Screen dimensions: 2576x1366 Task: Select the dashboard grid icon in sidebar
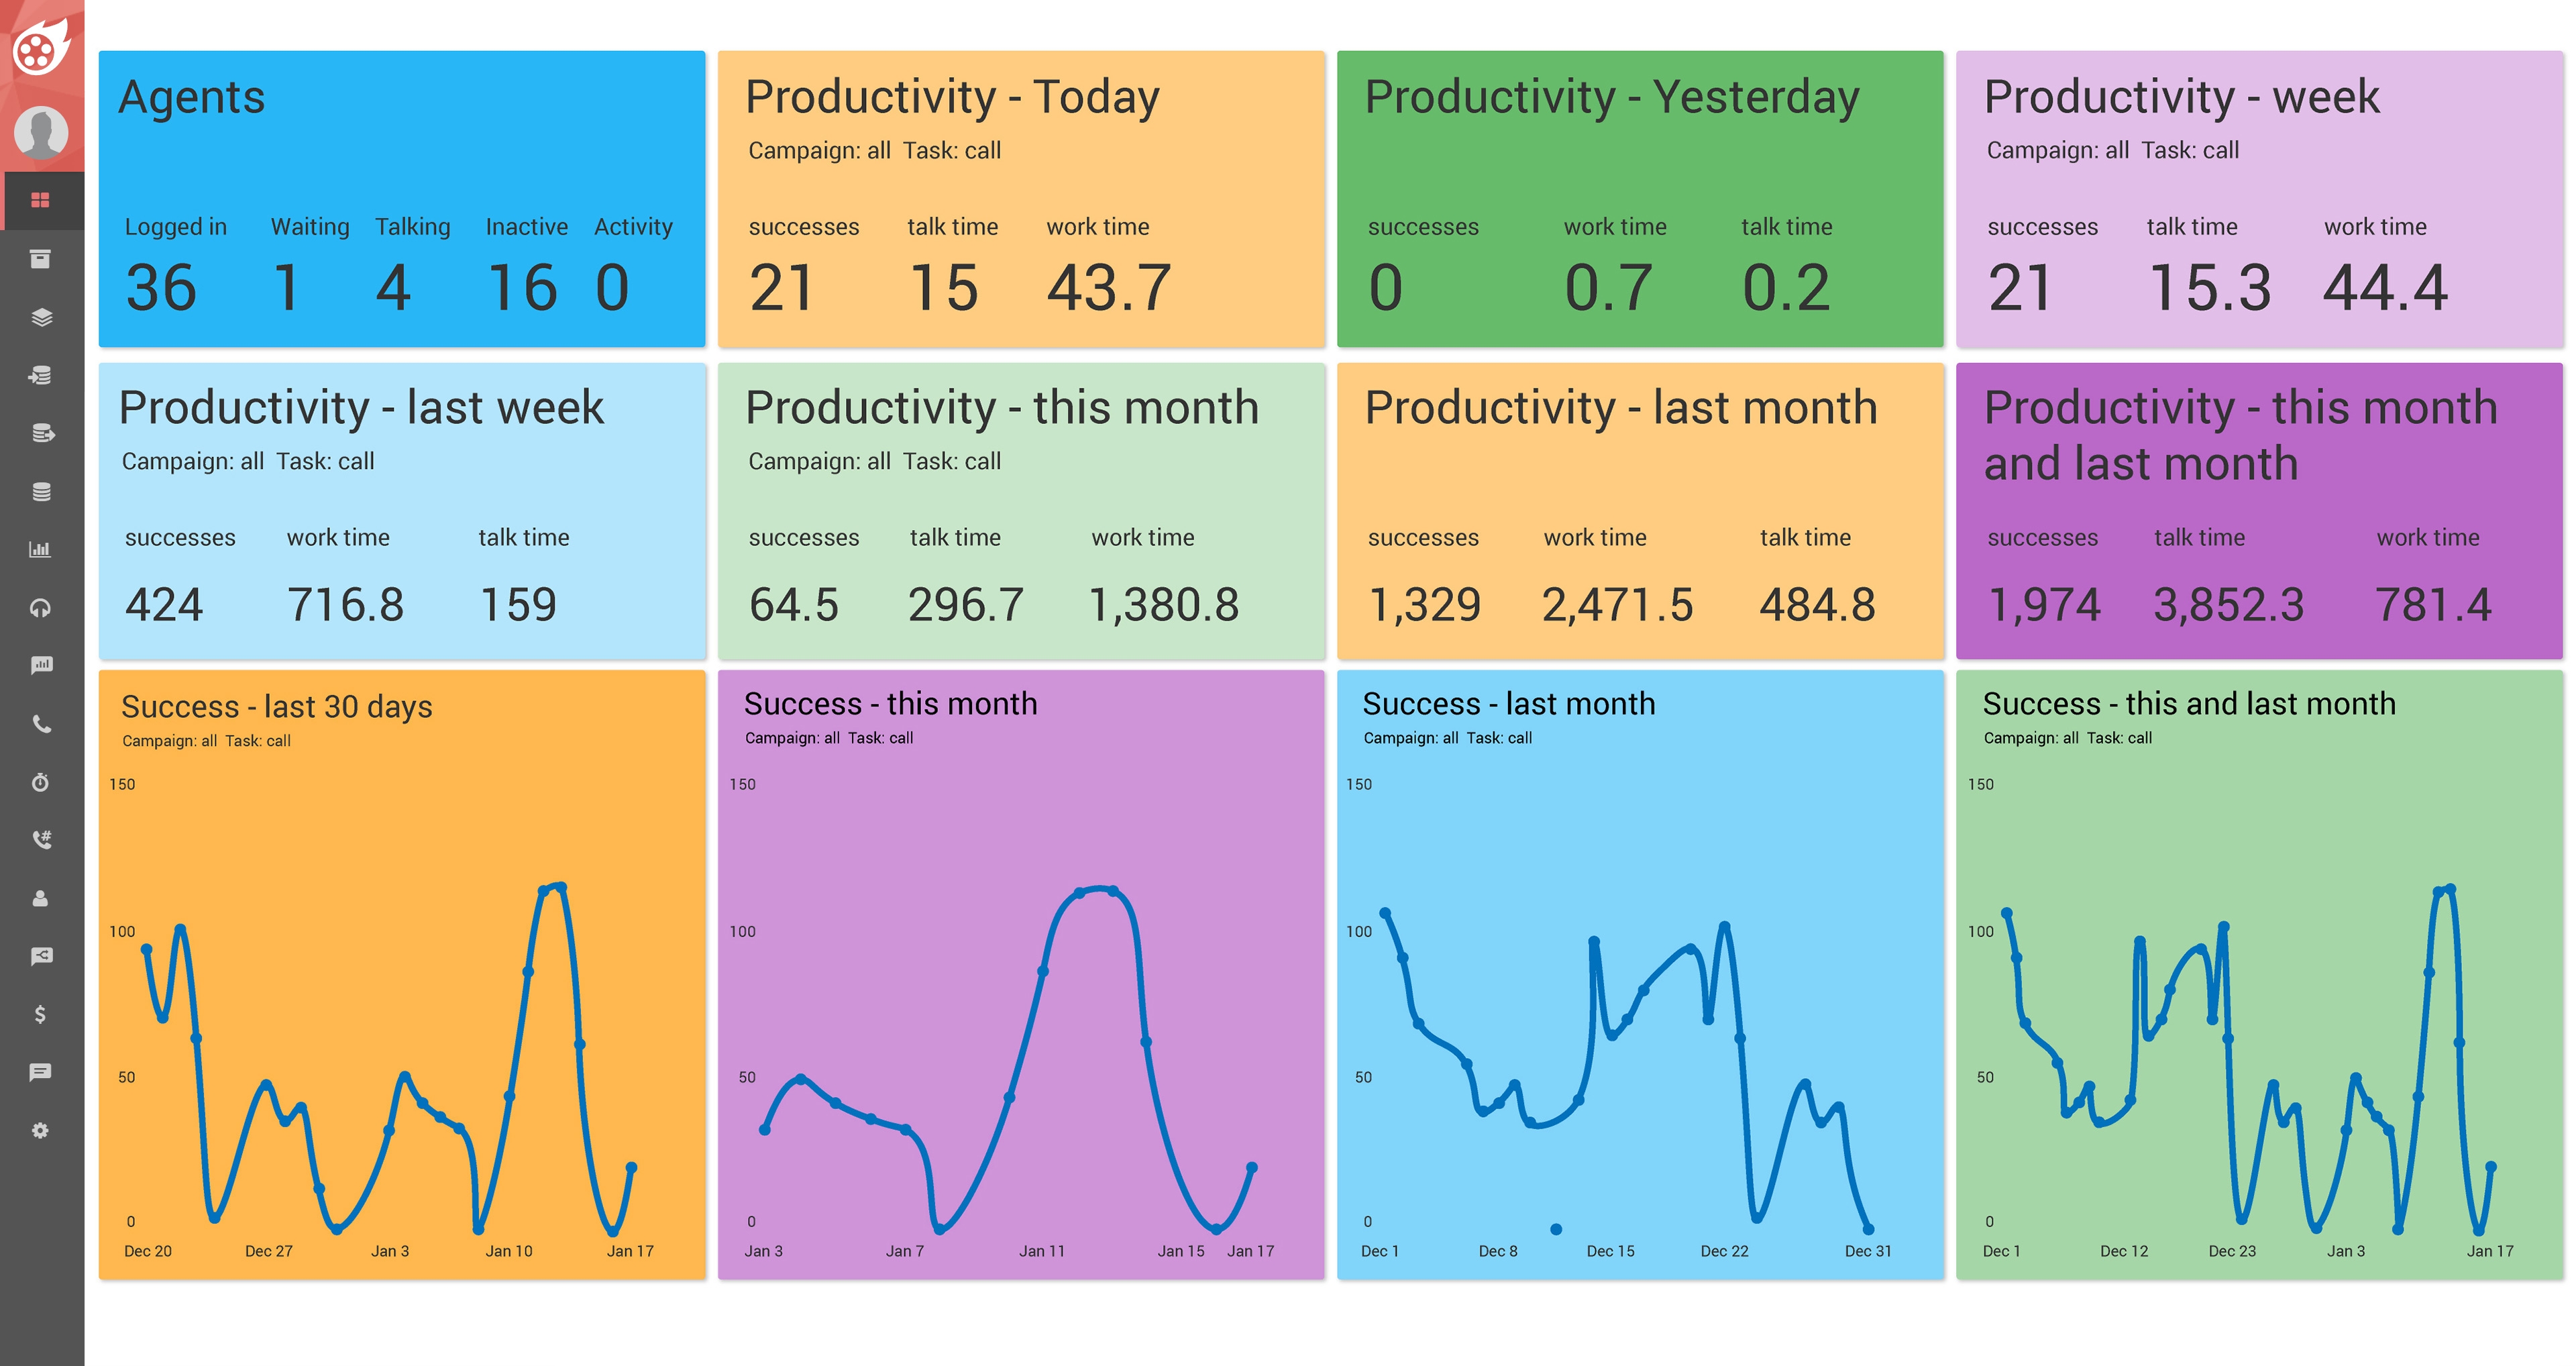coord(41,200)
